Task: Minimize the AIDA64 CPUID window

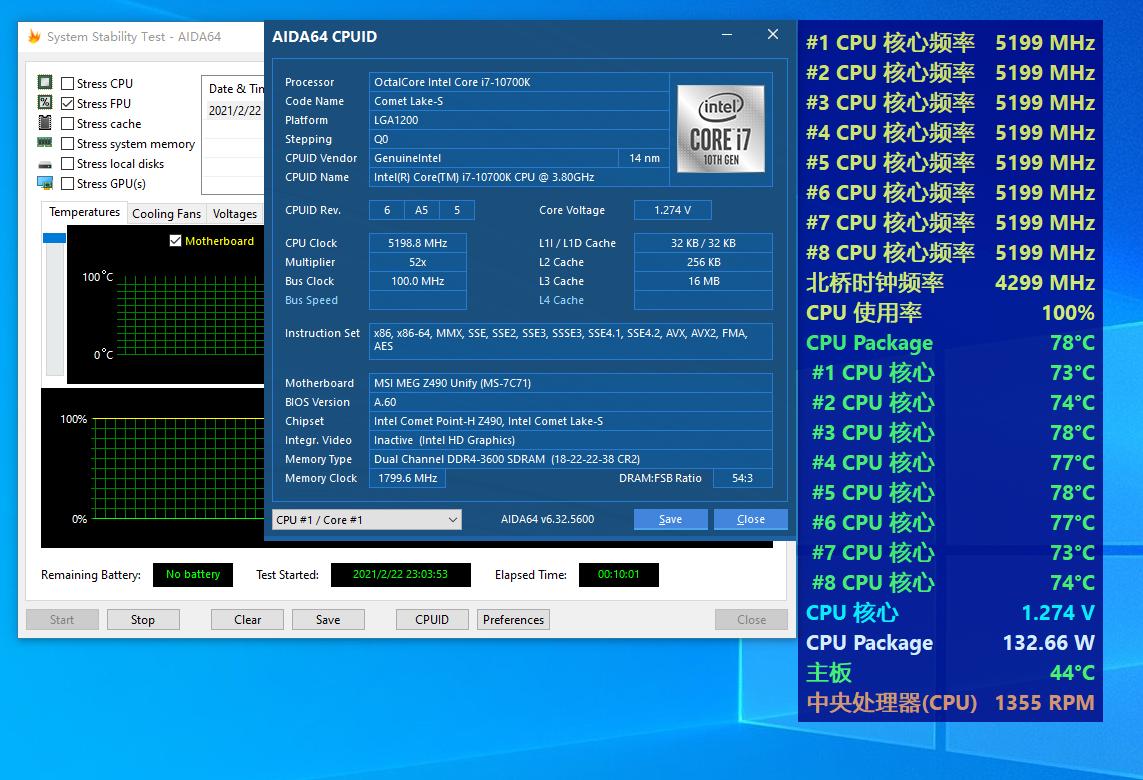Action: pyautogui.click(x=727, y=34)
